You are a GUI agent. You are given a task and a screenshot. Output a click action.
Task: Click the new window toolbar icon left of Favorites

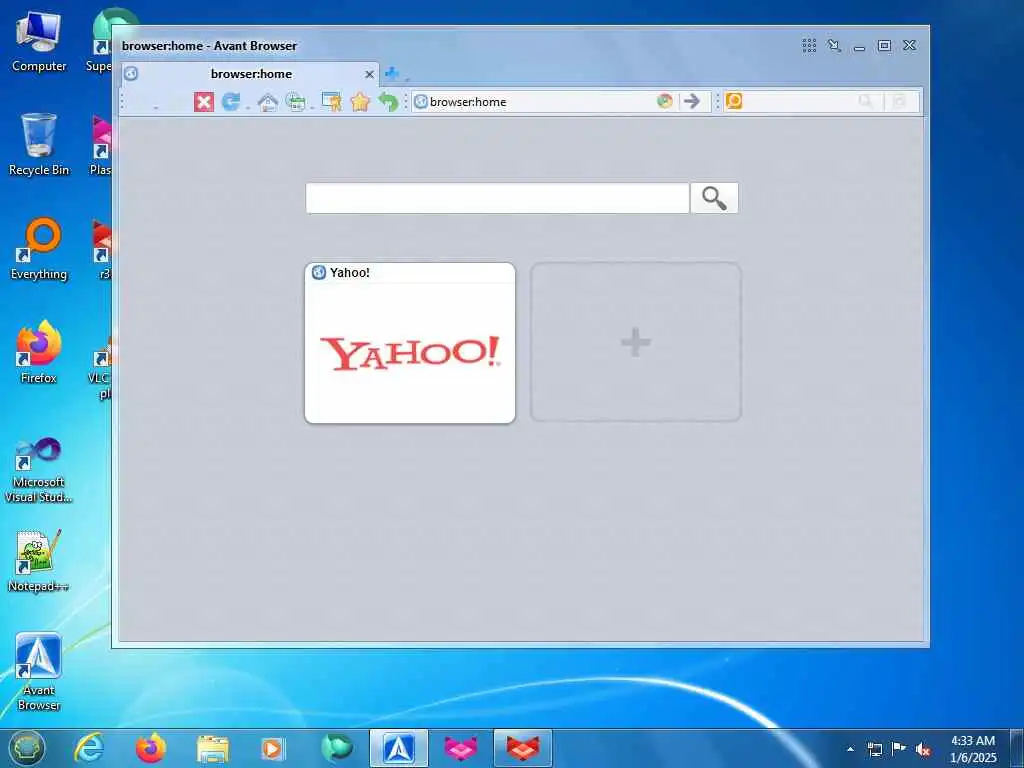point(296,102)
